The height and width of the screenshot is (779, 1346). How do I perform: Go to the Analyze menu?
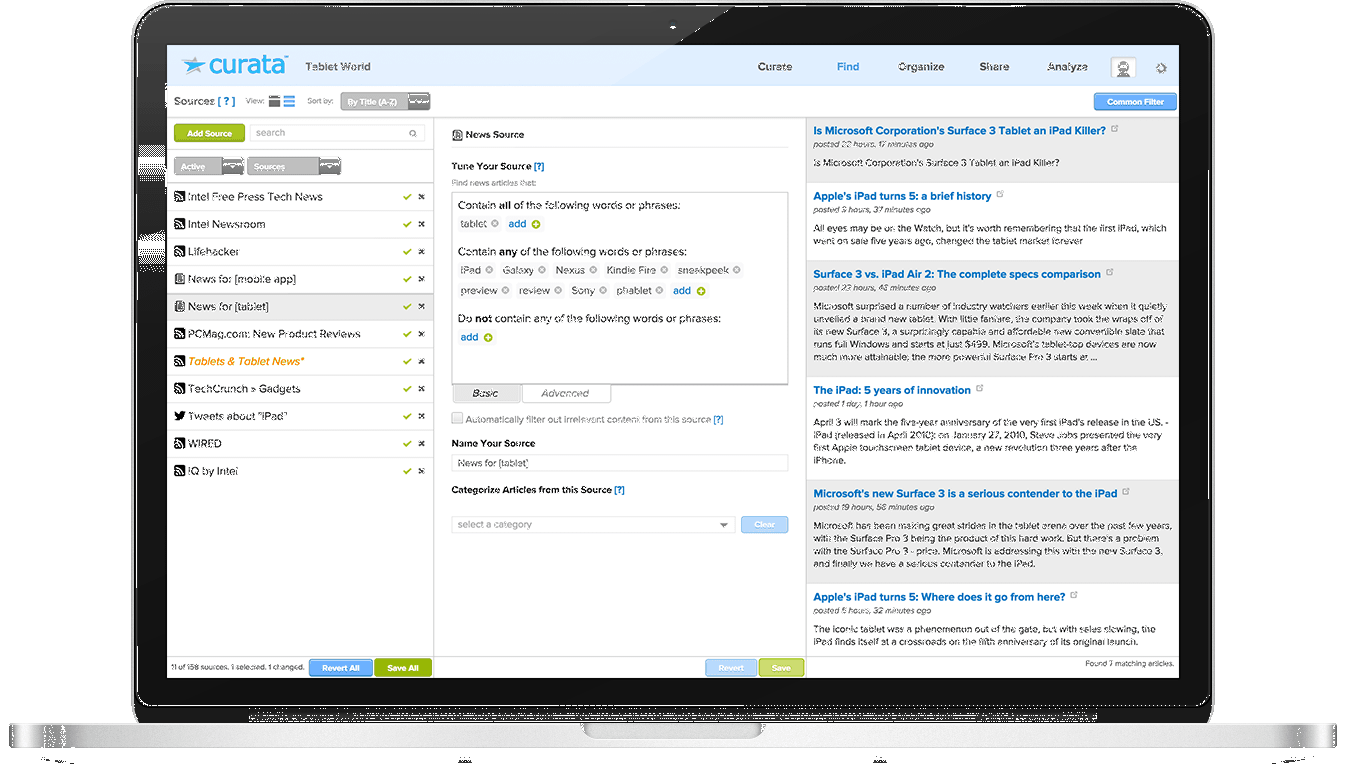click(1068, 67)
